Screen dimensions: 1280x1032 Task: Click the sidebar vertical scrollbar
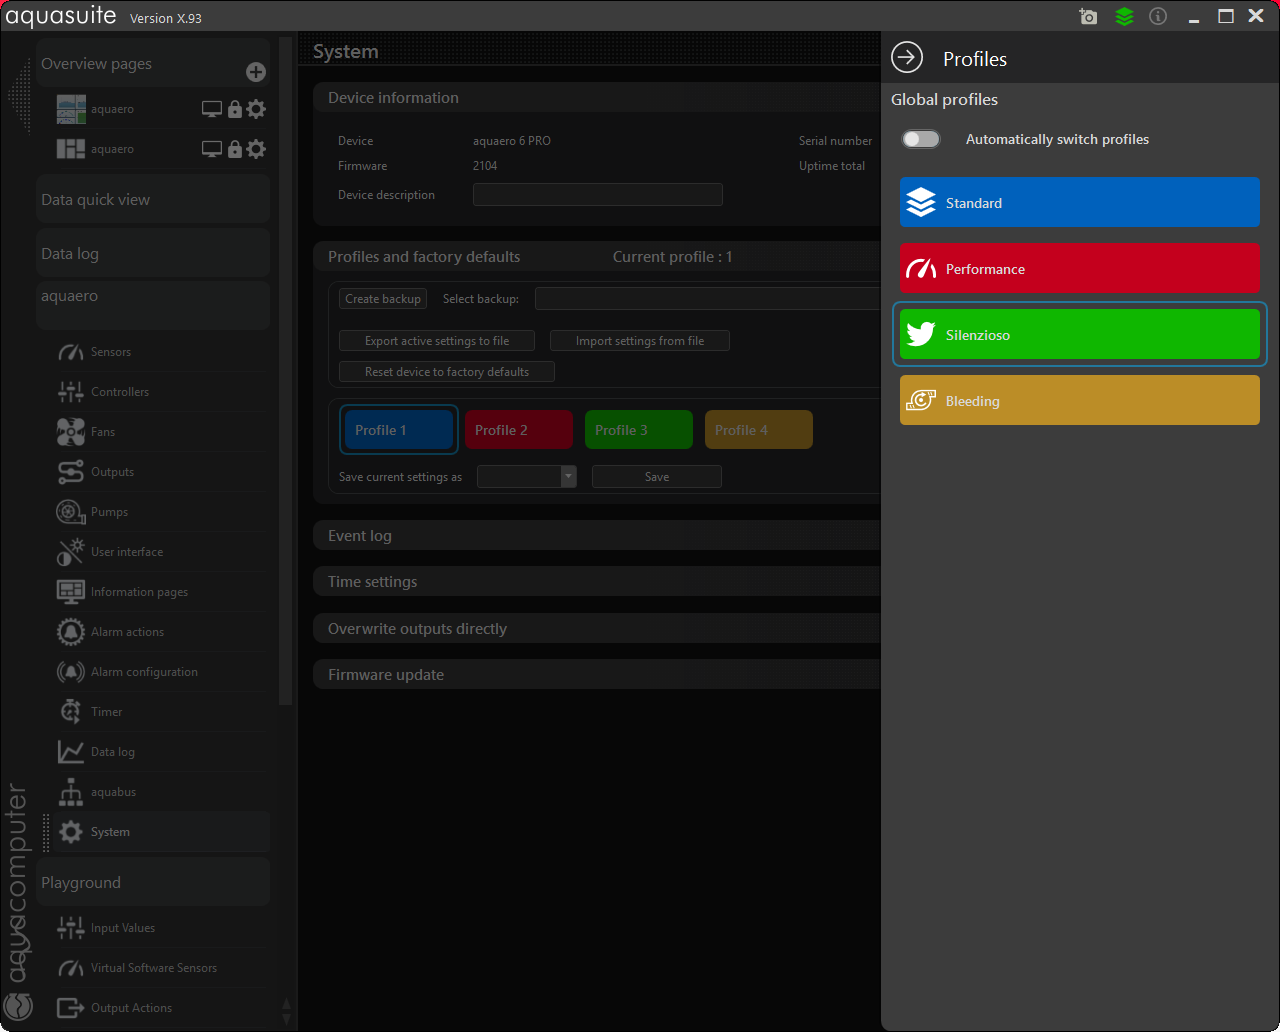[286, 370]
